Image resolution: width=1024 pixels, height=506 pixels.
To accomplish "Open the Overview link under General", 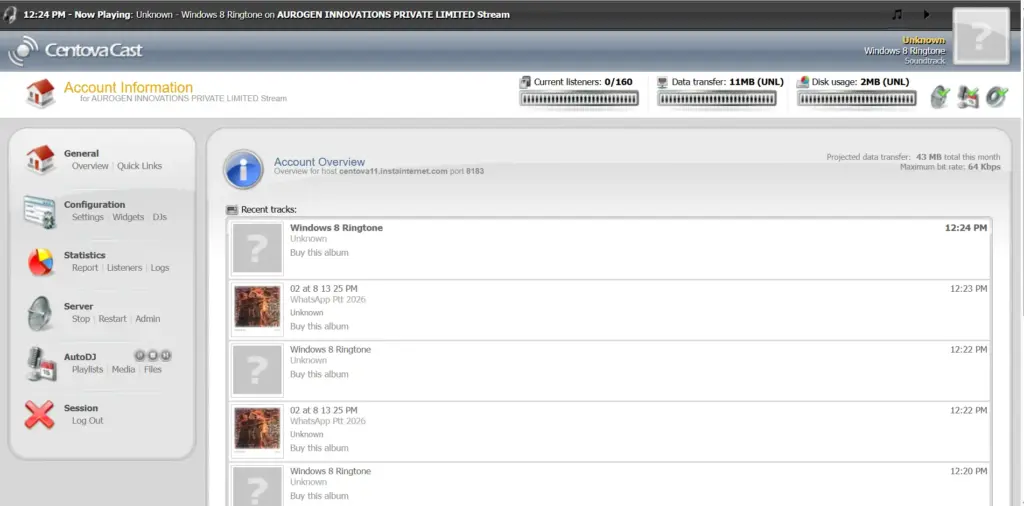I will tap(90, 166).
